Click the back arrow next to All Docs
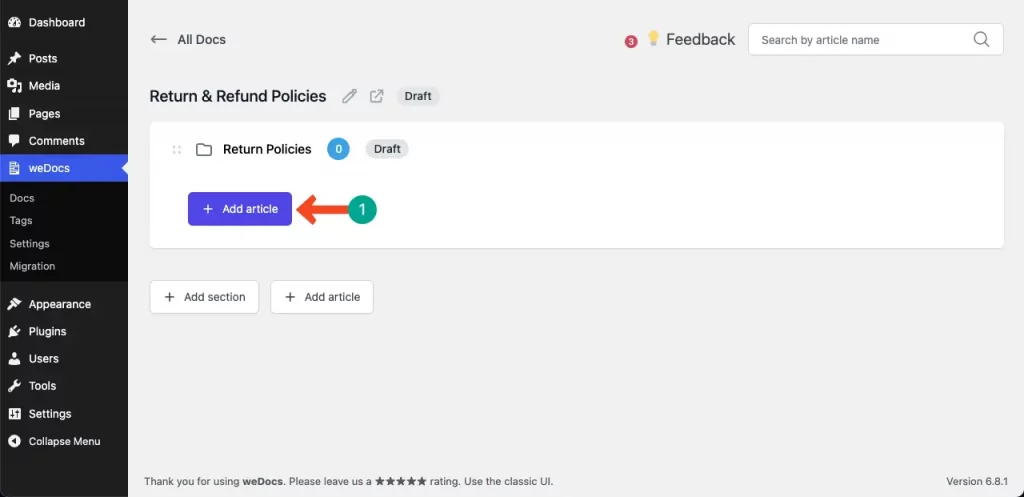Viewport: 1024px width, 497px height. click(158, 40)
